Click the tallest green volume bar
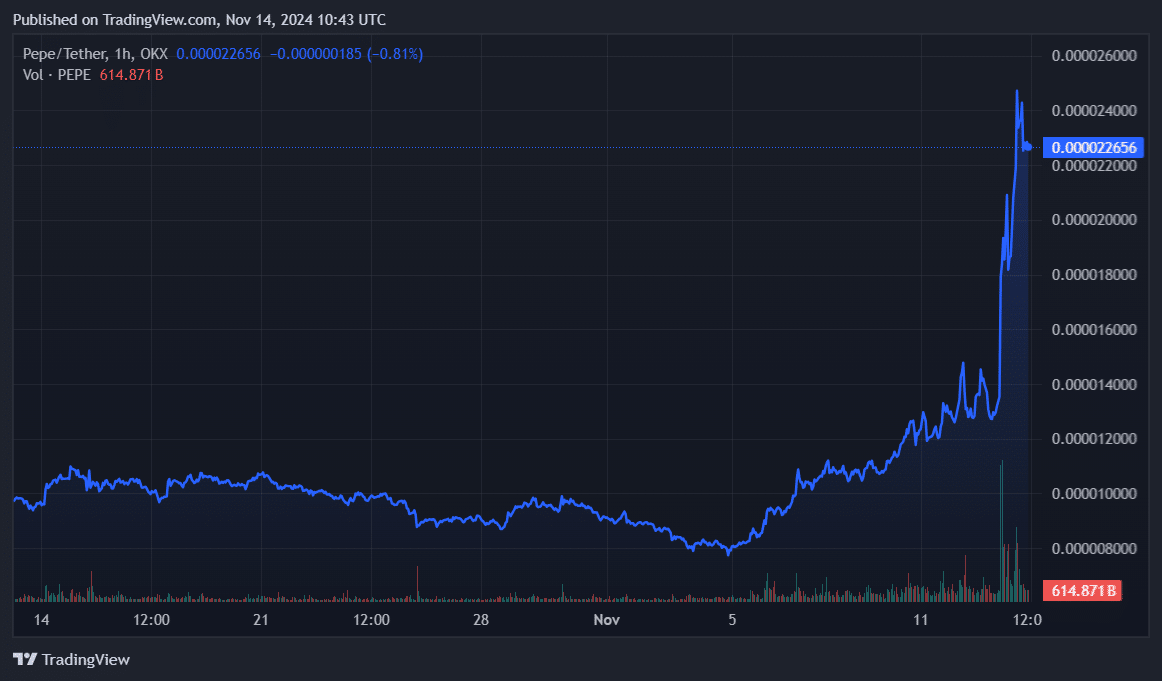The width and height of the screenshot is (1162, 681). pos(1001,520)
